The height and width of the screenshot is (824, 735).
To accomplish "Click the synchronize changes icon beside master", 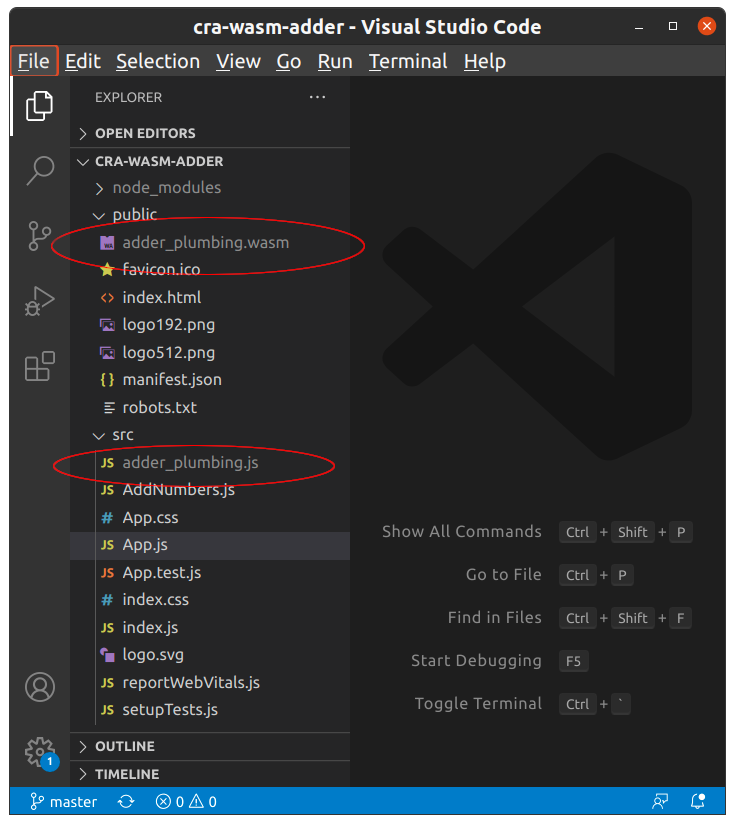I will (x=124, y=801).
